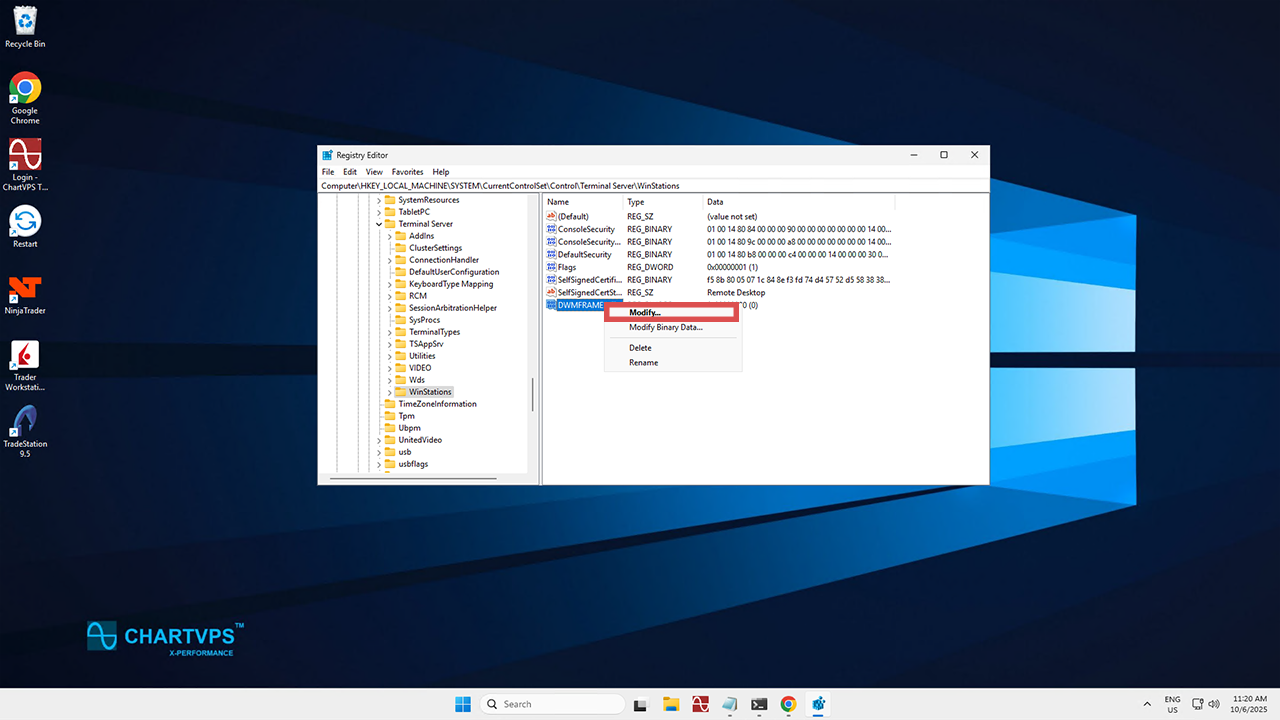Click the DefaultSecurity binary value icon
Viewport: 1280px width, 720px height.
point(551,255)
